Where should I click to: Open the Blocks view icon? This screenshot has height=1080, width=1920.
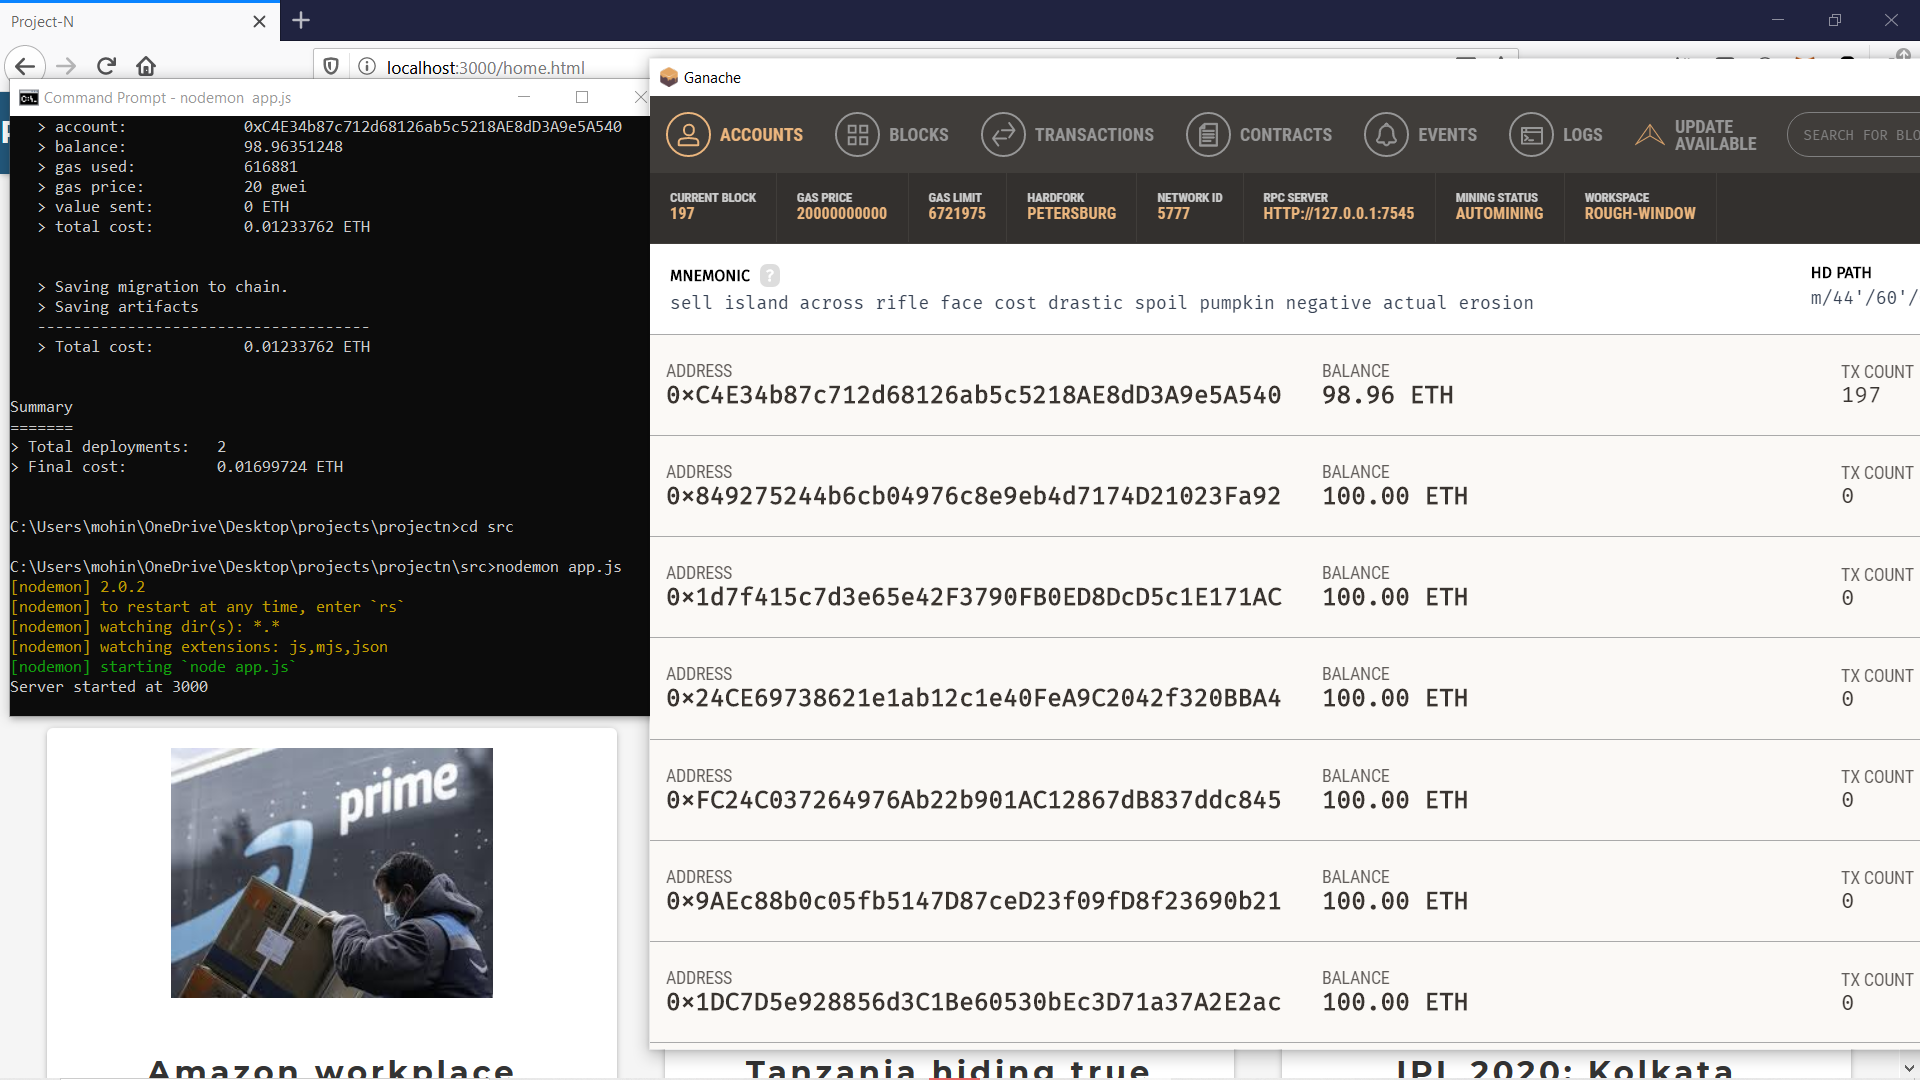[x=857, y=135]
